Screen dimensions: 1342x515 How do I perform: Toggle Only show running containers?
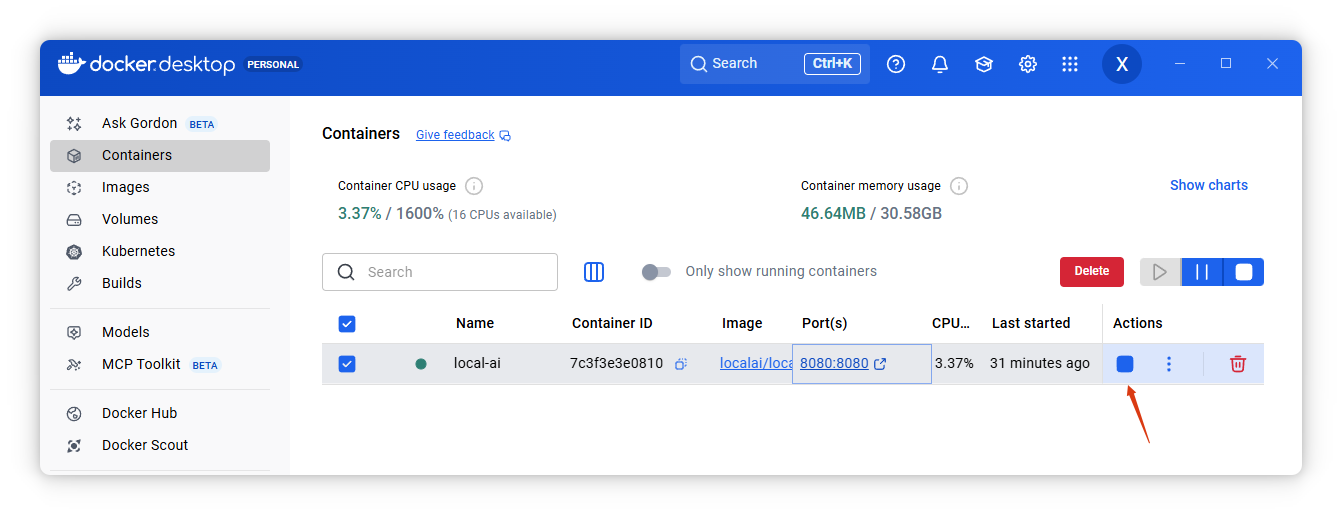(656, 272)
